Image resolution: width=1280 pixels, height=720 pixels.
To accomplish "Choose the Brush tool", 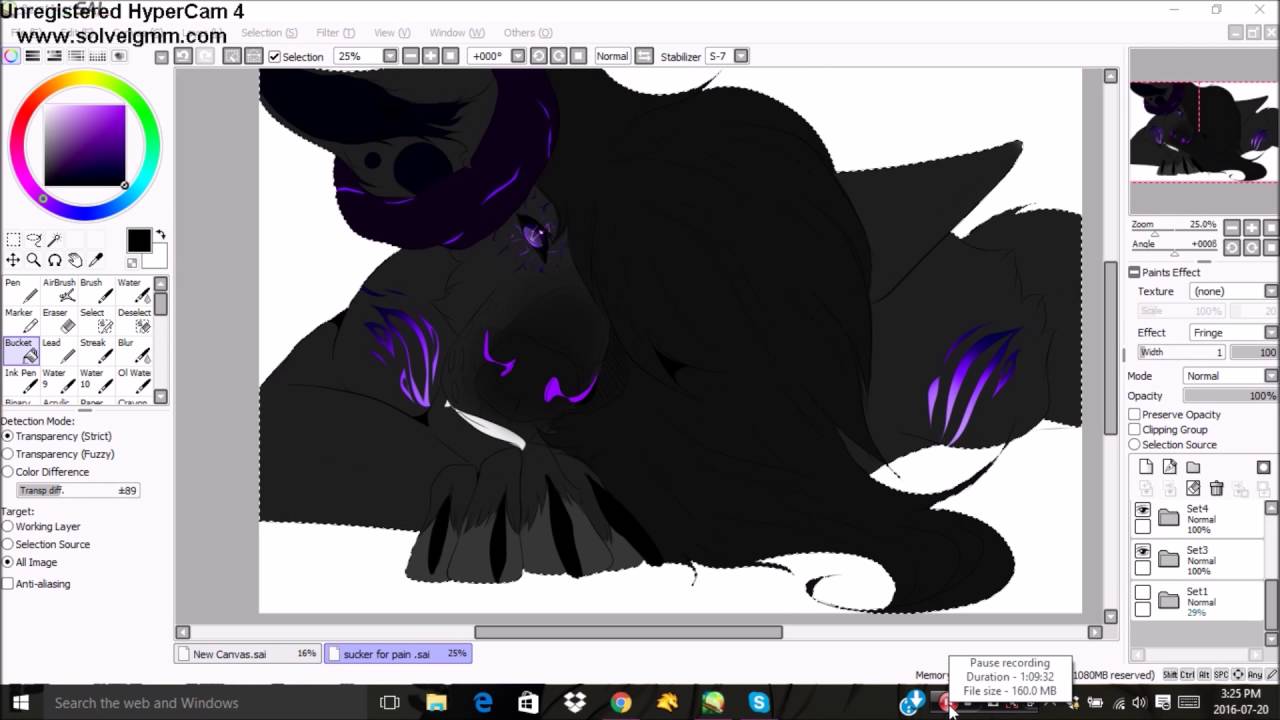I will [96, 290].
